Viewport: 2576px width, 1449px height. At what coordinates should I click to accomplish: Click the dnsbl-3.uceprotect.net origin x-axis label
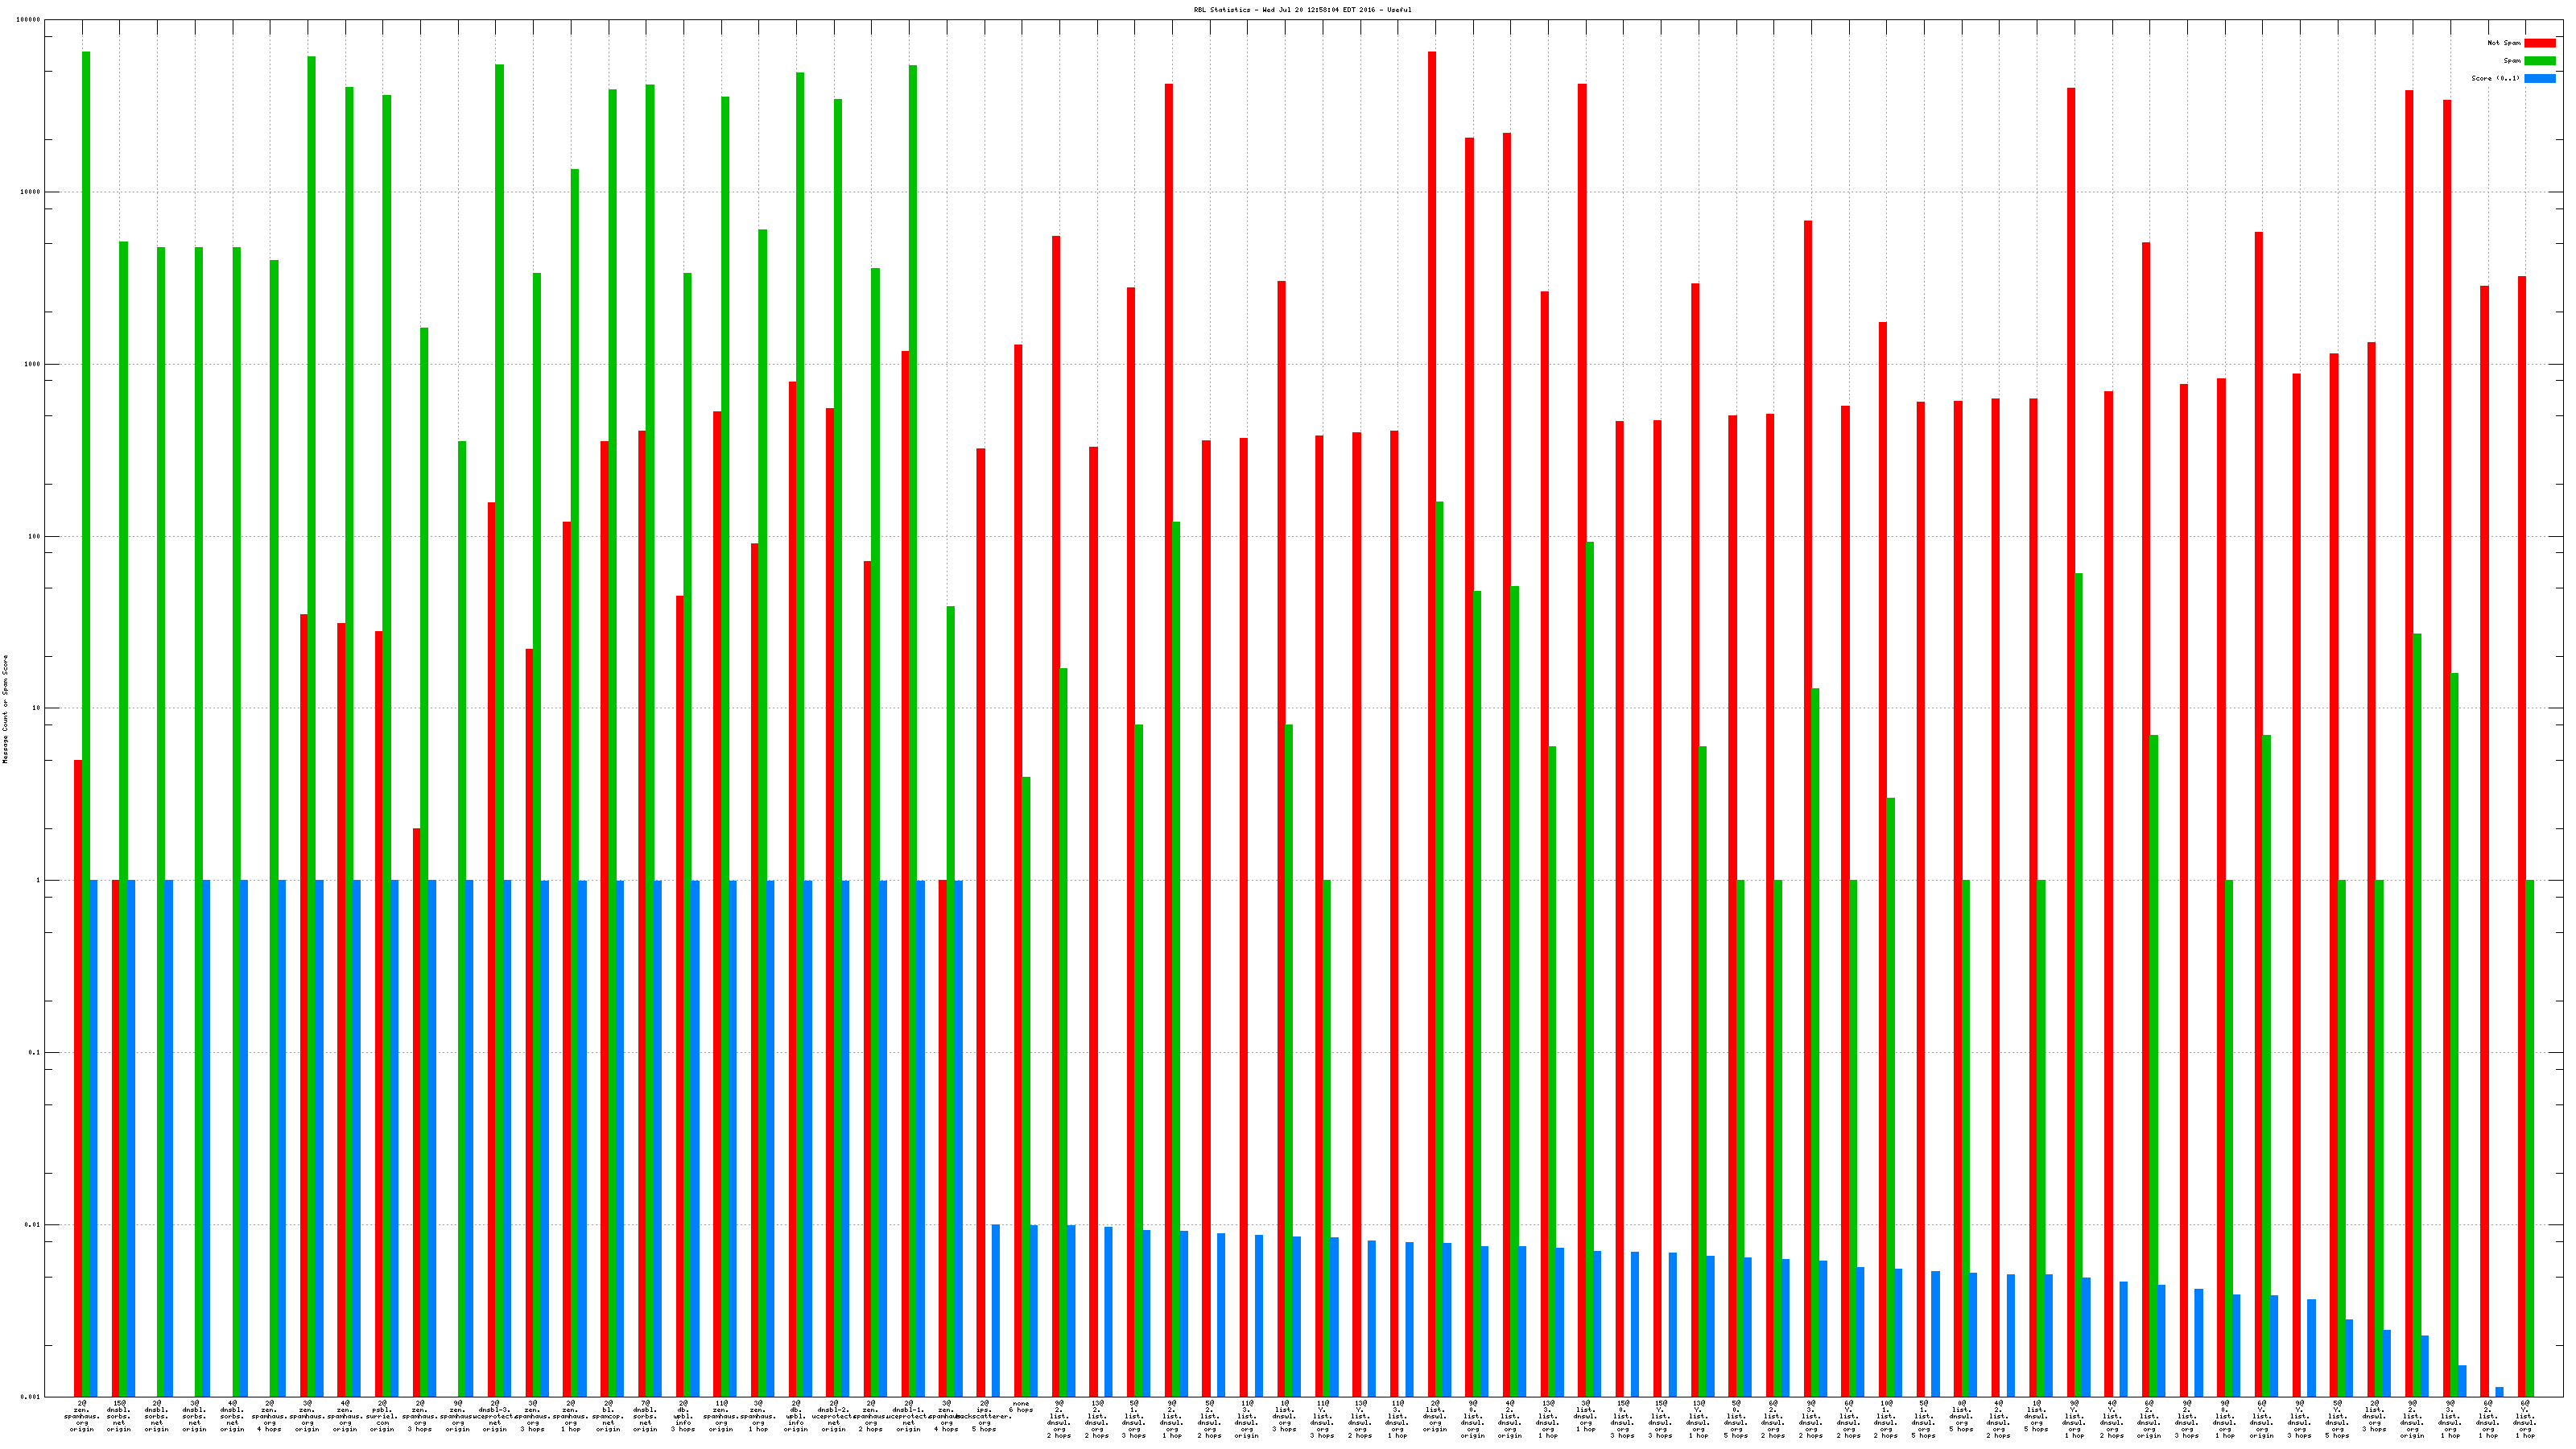495,1416
